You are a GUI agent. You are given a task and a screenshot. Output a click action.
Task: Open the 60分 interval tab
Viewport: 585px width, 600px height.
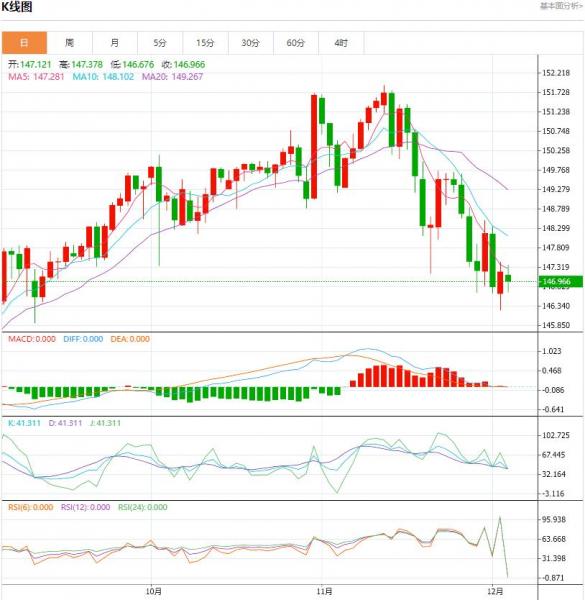[296, 42]
